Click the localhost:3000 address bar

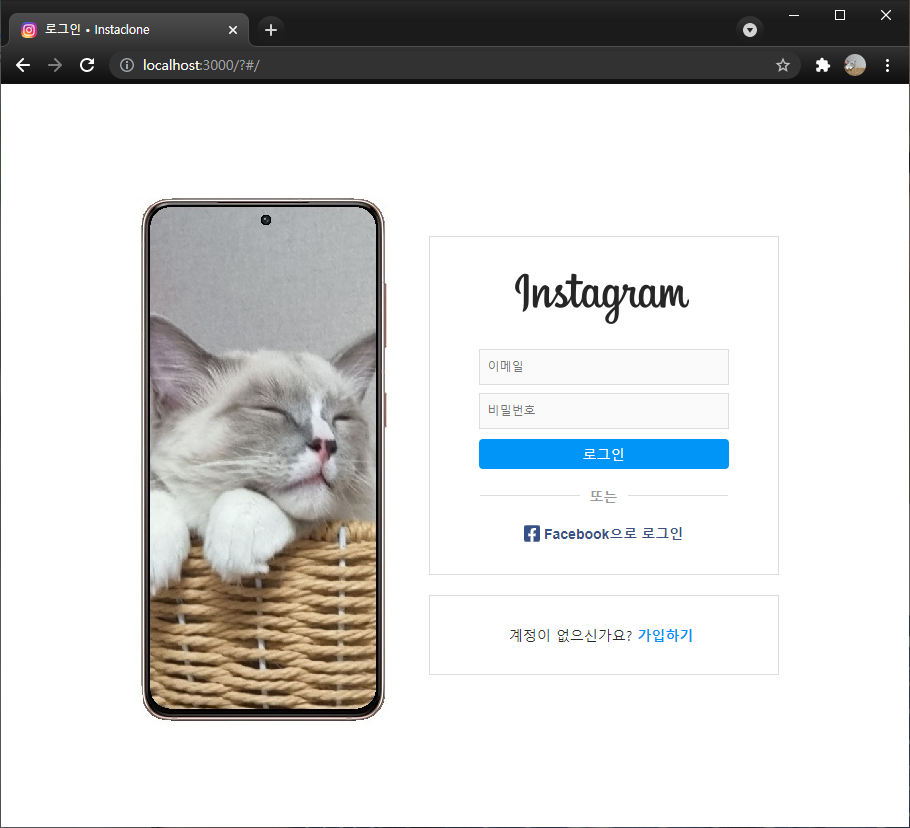[453, 65]
